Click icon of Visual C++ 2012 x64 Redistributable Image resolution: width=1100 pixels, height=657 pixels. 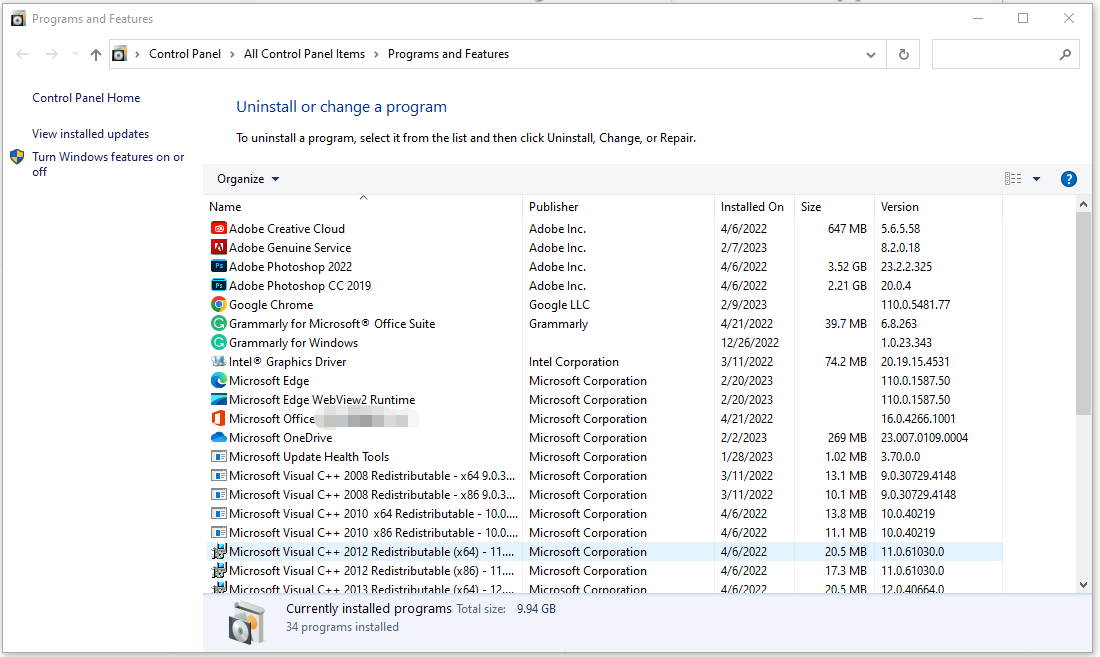coord(219,551)
